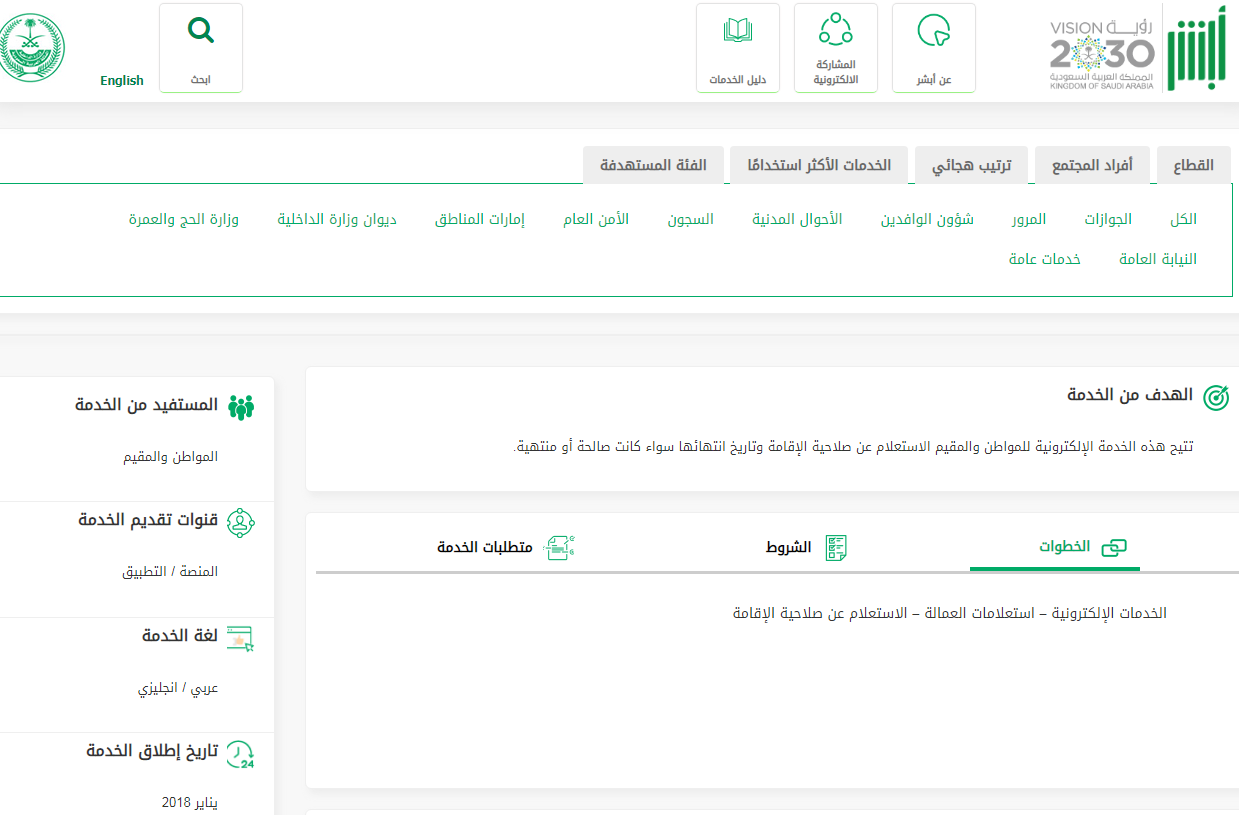Choose الأحوال المدنية sector link

pyautogui.click(x=797, y=219)
